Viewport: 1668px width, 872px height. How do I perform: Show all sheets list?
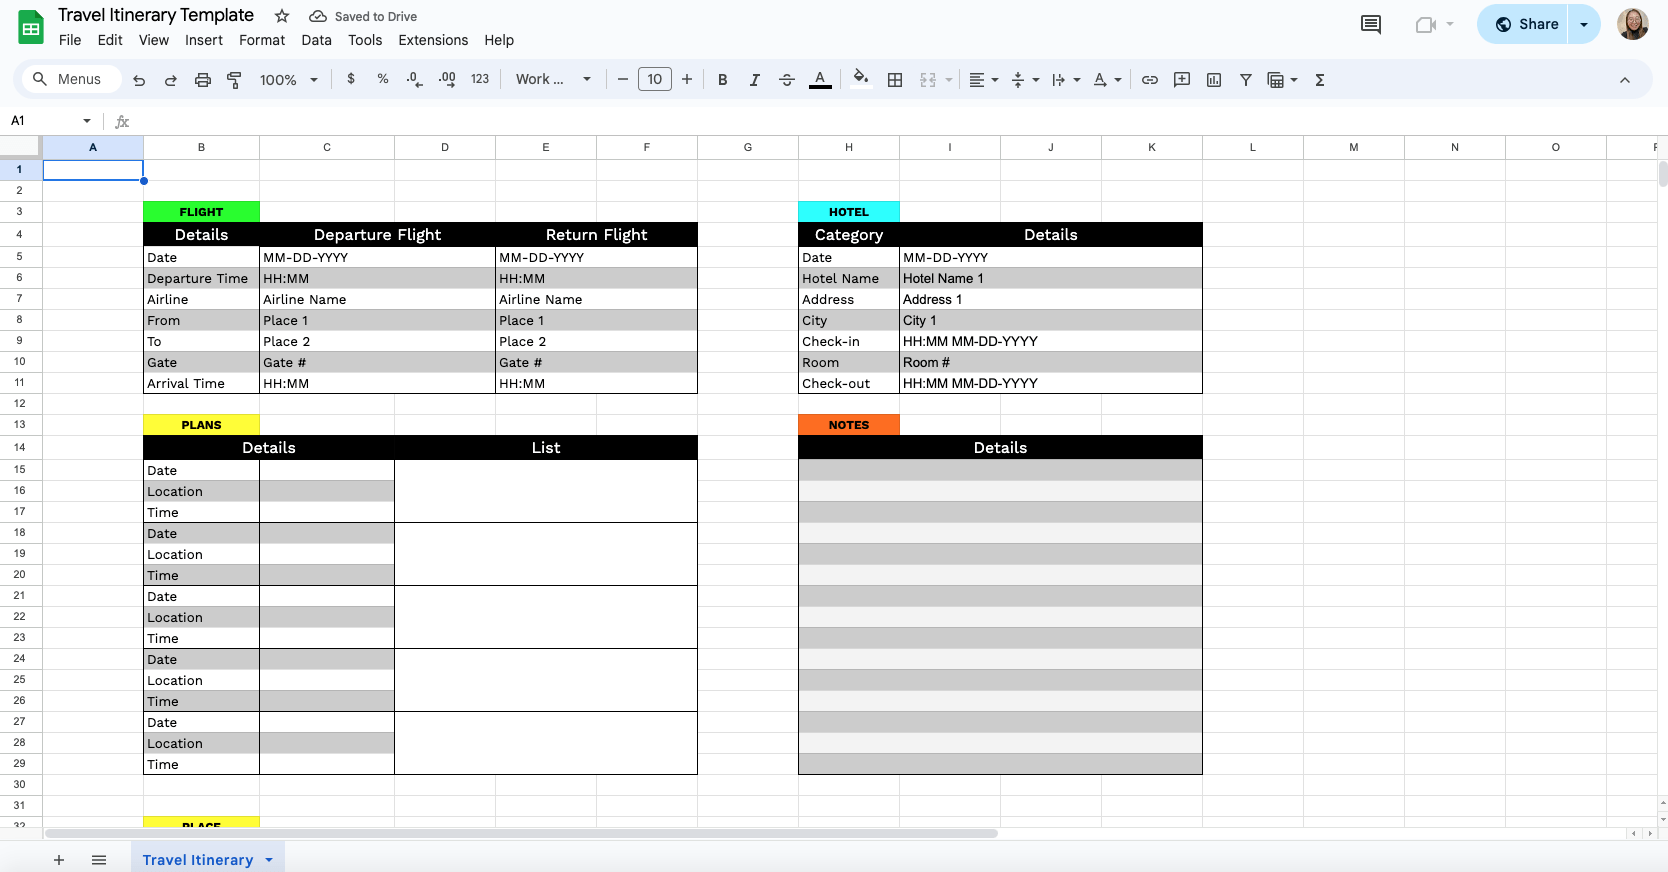(99, 860)
